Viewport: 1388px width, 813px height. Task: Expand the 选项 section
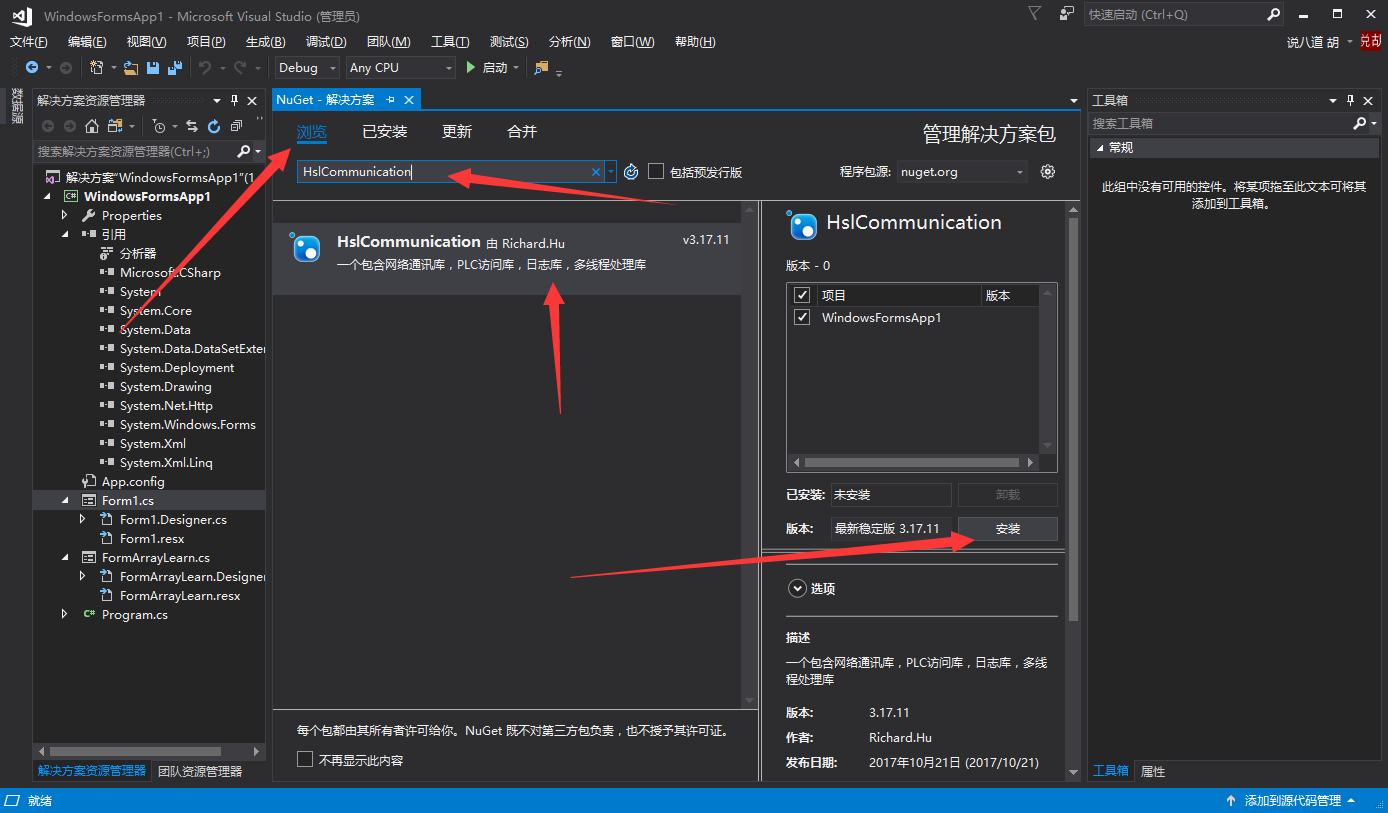[797, 589]
